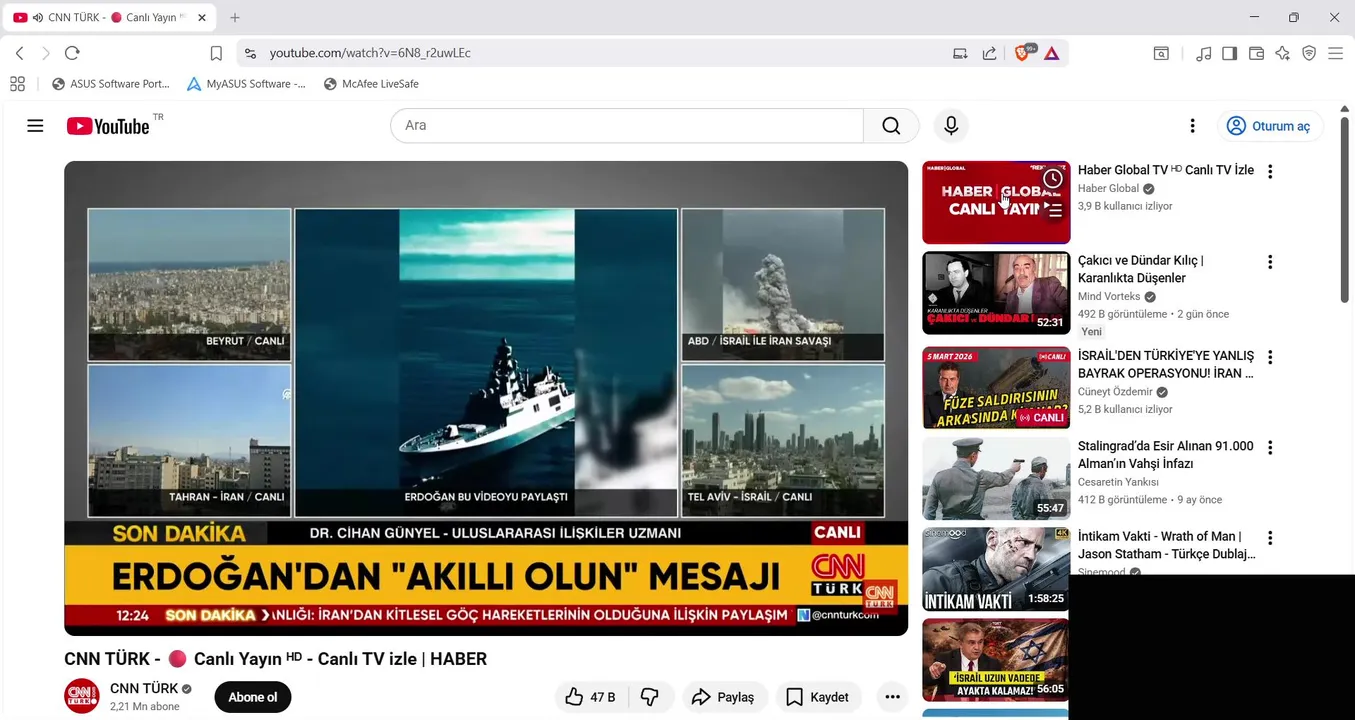Open MyASUS Software bookmark
Viewport: 1355px width, 720px height.
pos(246,84)
